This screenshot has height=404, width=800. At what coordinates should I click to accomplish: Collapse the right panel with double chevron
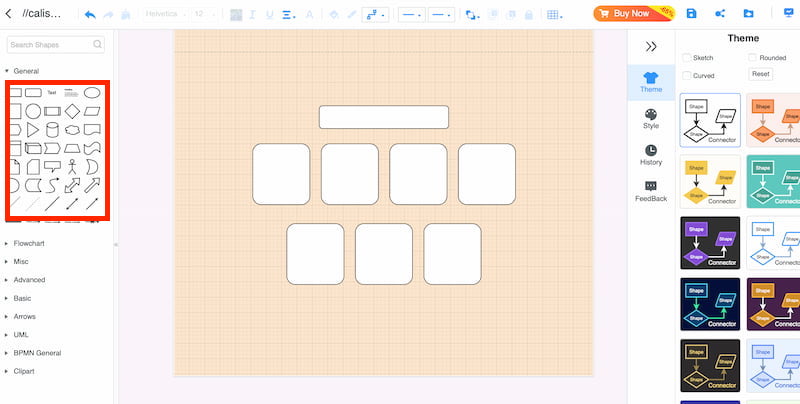coord(651,46)
